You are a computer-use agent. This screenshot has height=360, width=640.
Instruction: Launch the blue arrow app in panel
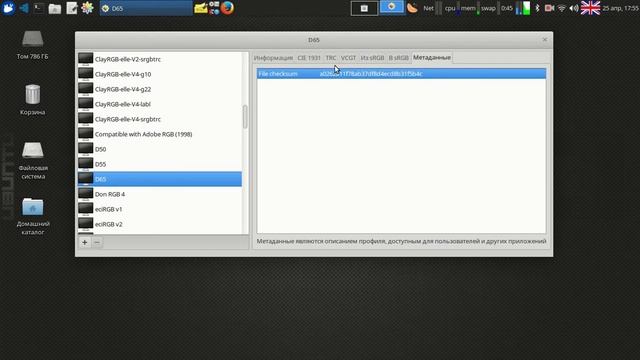pyautogui.click(x=24, y=8)
